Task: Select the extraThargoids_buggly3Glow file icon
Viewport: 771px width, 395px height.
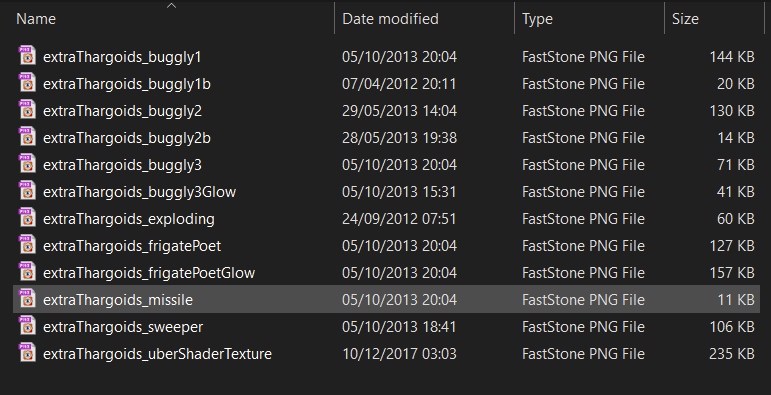Action: pos(28,190)
